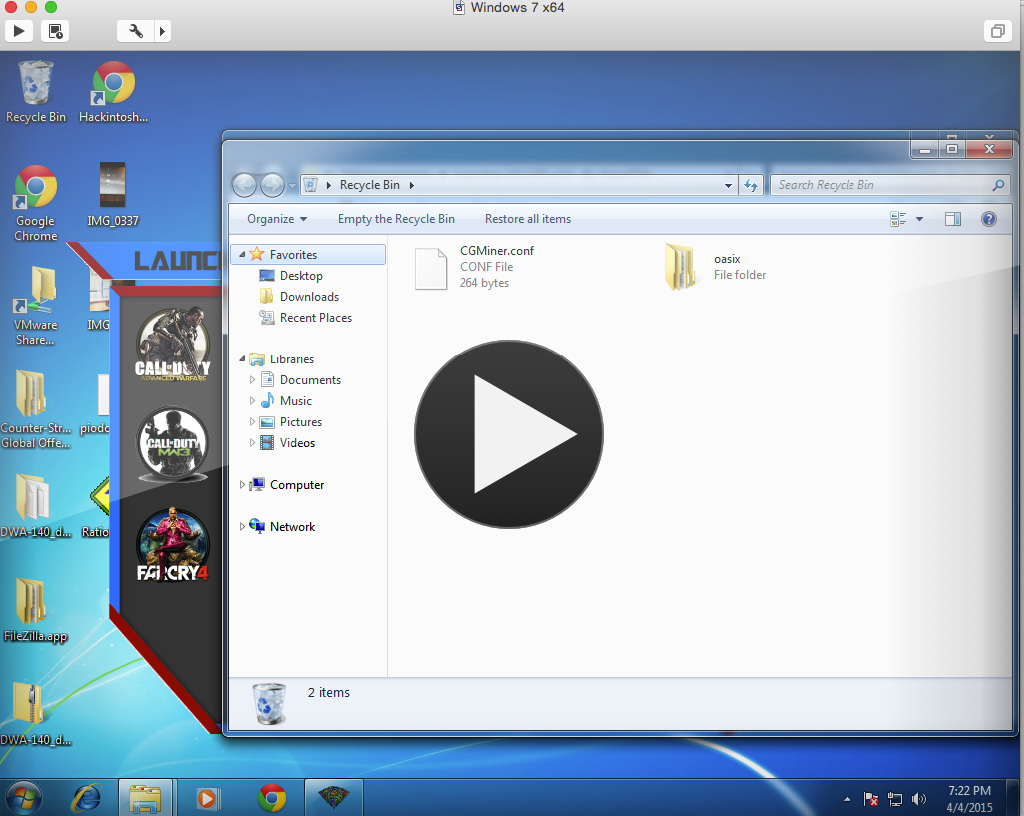Select the CGMiner.conf file
This screenshot has height=816, width=1024.
tap(475, 266)
